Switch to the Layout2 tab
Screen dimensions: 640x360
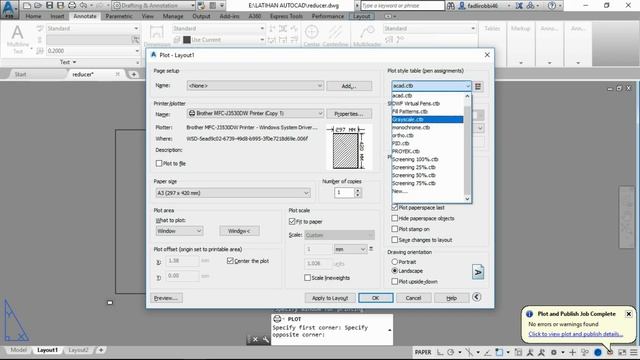[78, 350]
